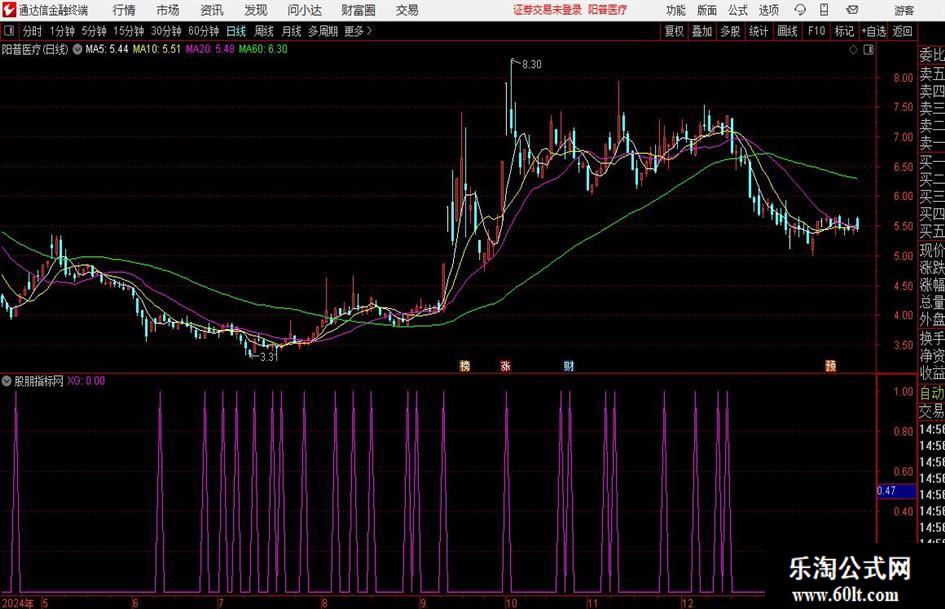Click the 3.31 low price label

pos(268,357)
